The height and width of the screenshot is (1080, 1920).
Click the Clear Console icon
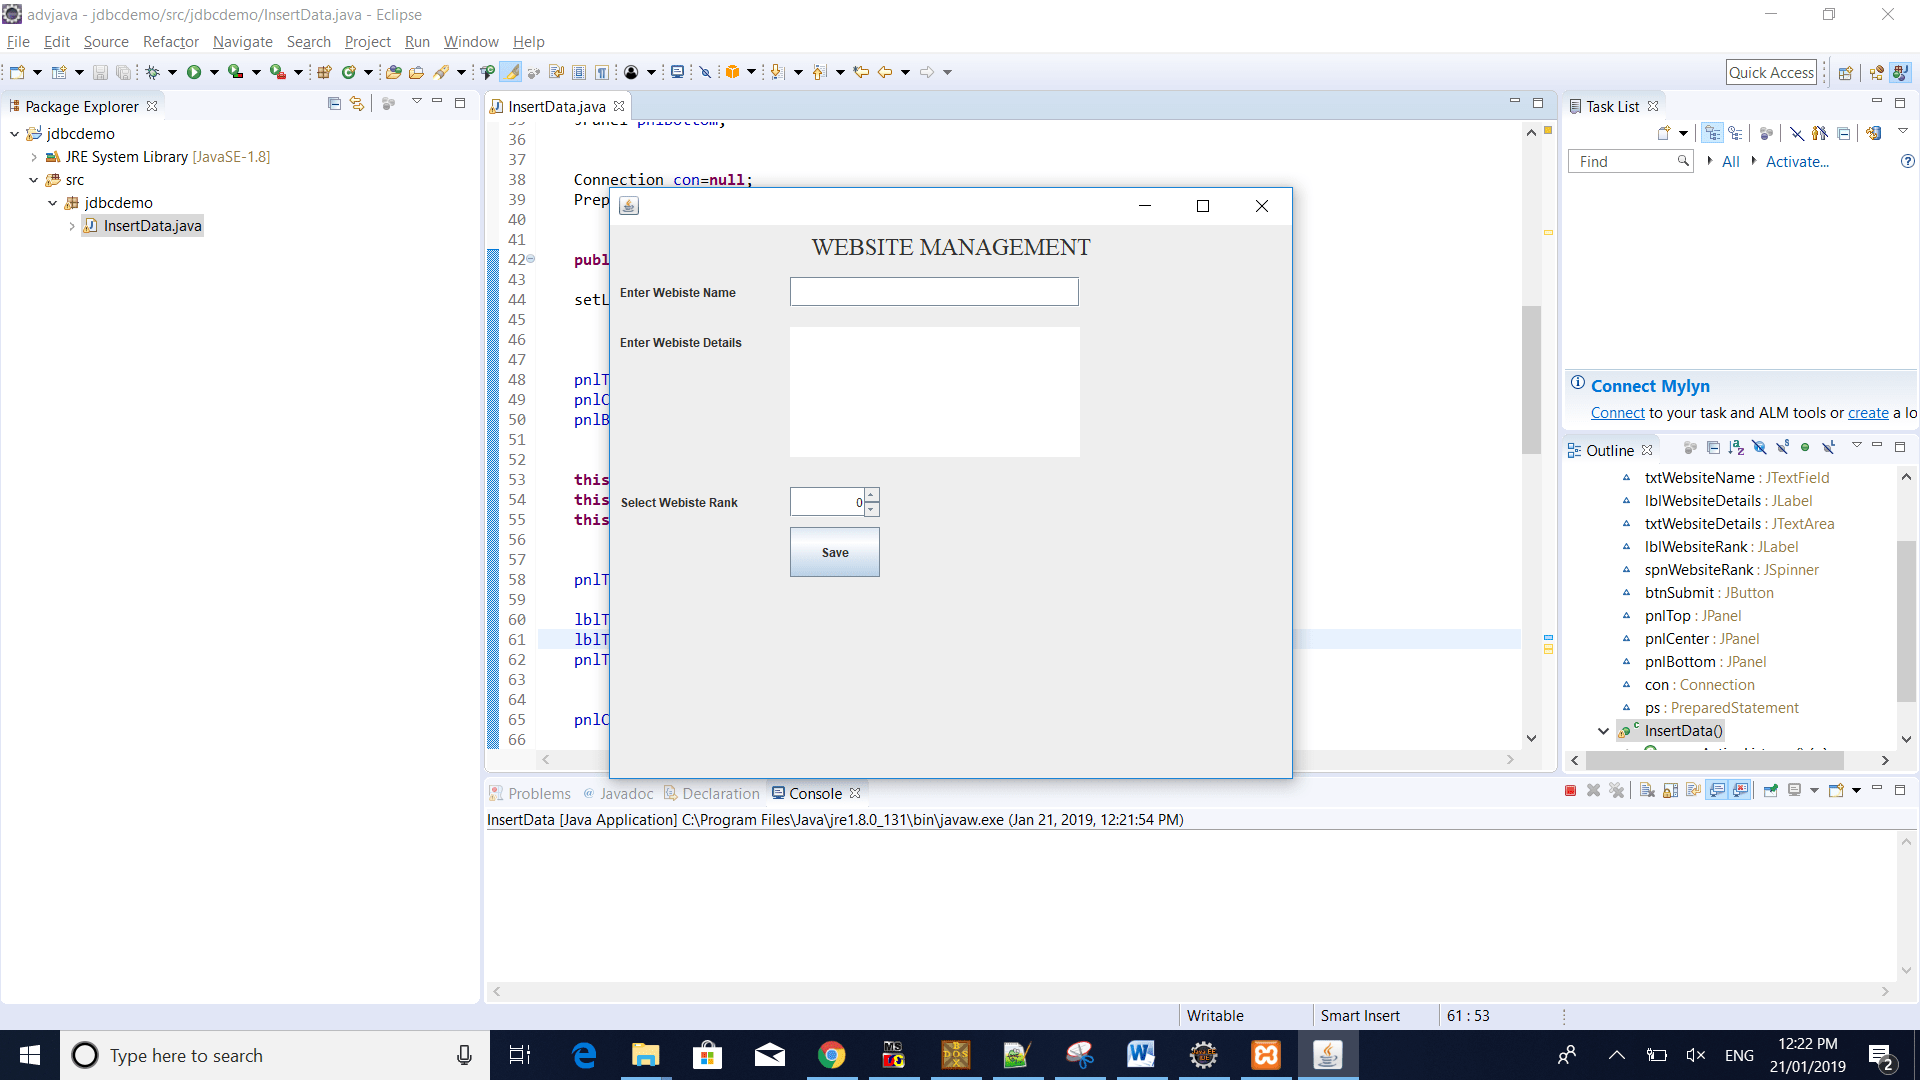tap(1646, 791)
